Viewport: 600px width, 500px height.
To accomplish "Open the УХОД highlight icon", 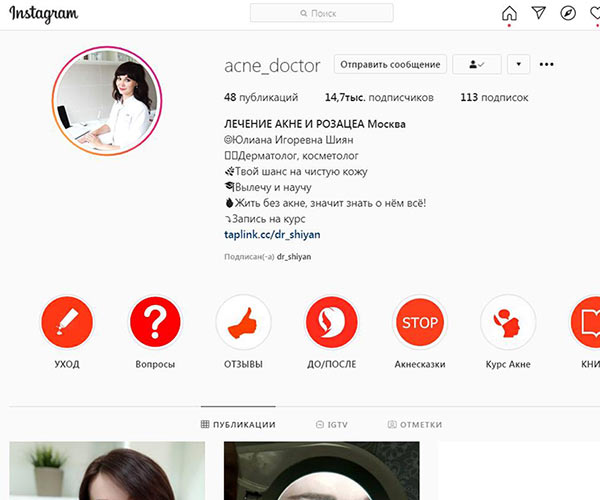I will [x=67, y=322].
